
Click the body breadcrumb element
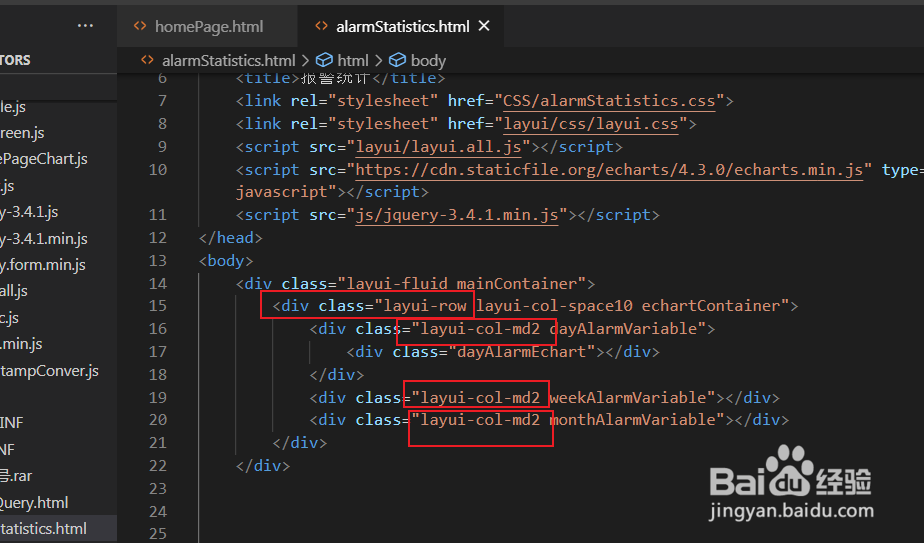tap(428, 61)
